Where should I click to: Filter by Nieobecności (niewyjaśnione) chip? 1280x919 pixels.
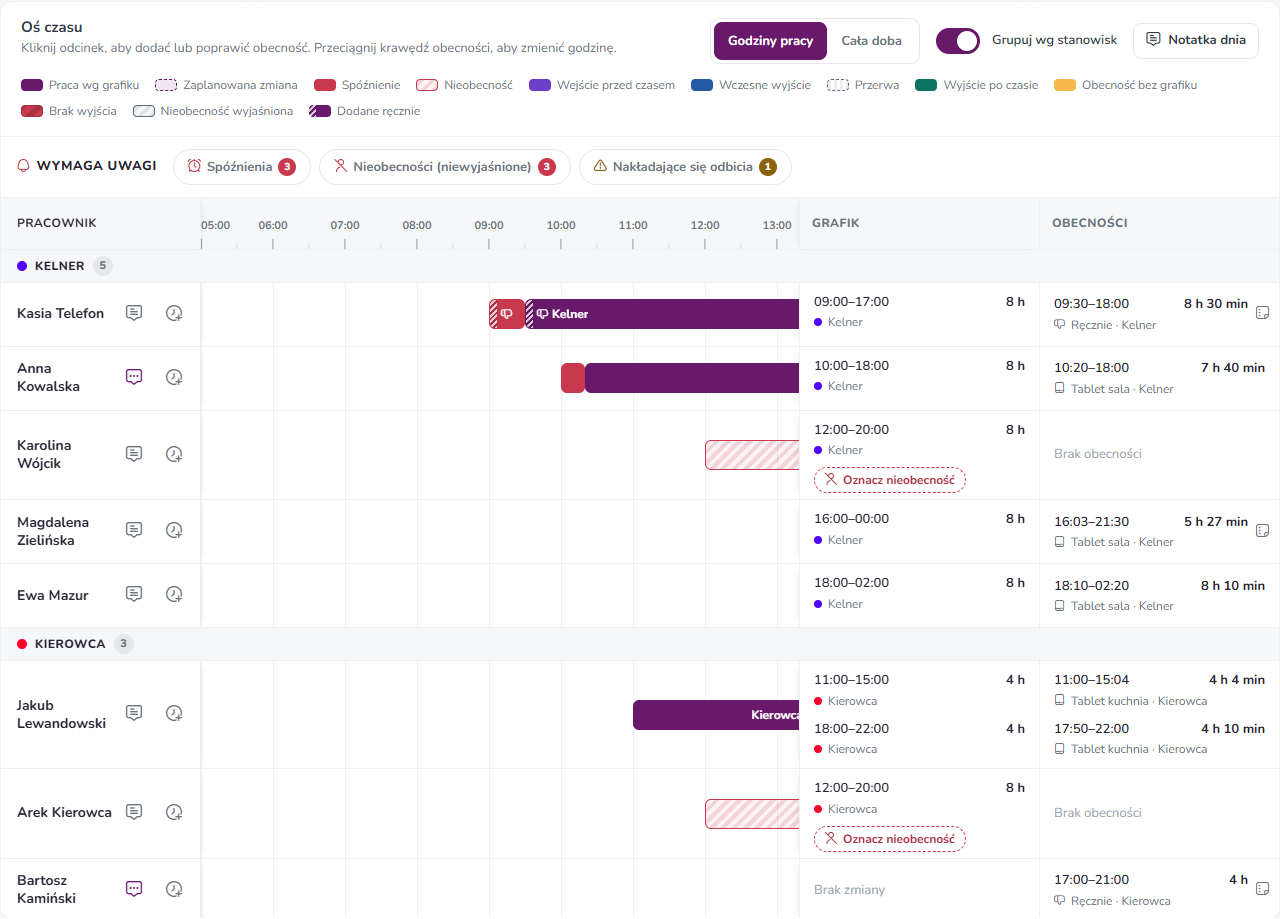[445, 167]
